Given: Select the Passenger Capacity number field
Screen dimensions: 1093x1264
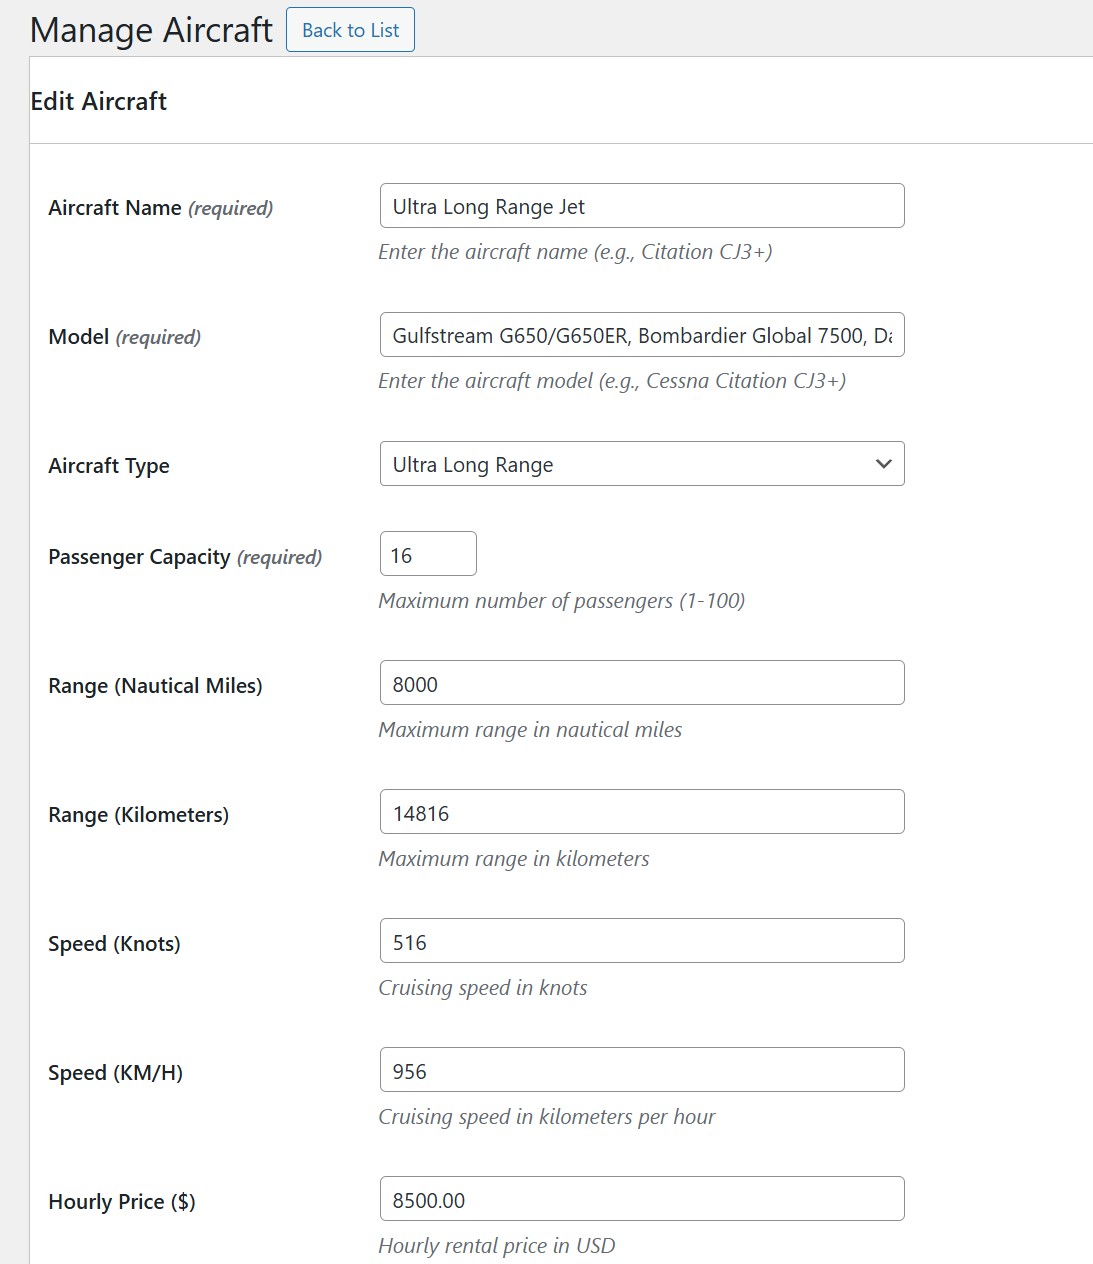Looking at the screenshot, I should tap(428, 554).
